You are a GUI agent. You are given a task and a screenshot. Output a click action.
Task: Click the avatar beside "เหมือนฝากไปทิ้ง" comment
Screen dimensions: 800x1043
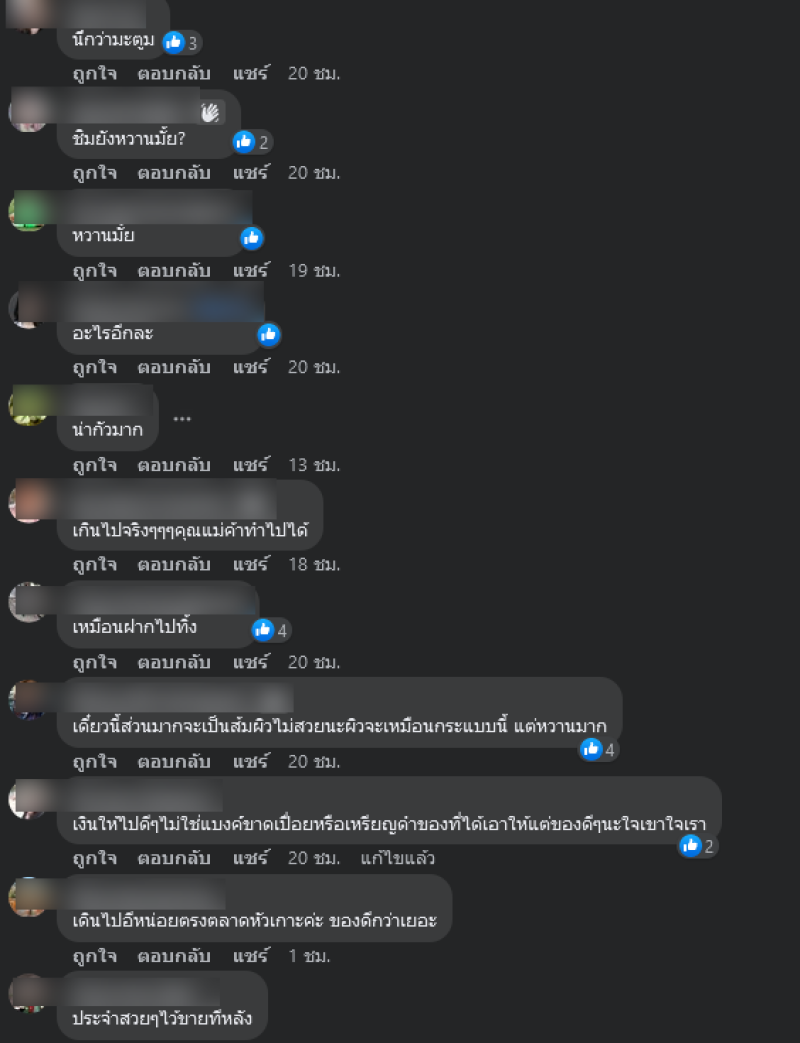(27, 602)
